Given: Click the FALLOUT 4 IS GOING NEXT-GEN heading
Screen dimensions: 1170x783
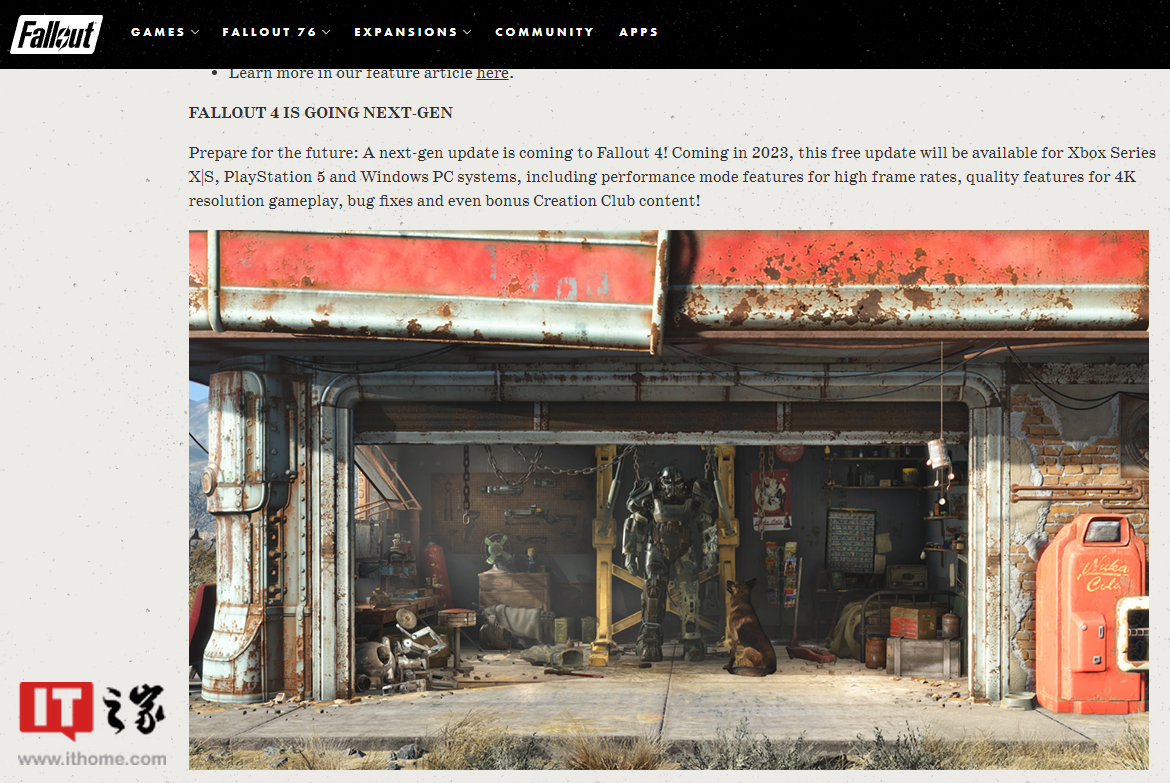Looking at the screenshot, I should coord(321,113).
